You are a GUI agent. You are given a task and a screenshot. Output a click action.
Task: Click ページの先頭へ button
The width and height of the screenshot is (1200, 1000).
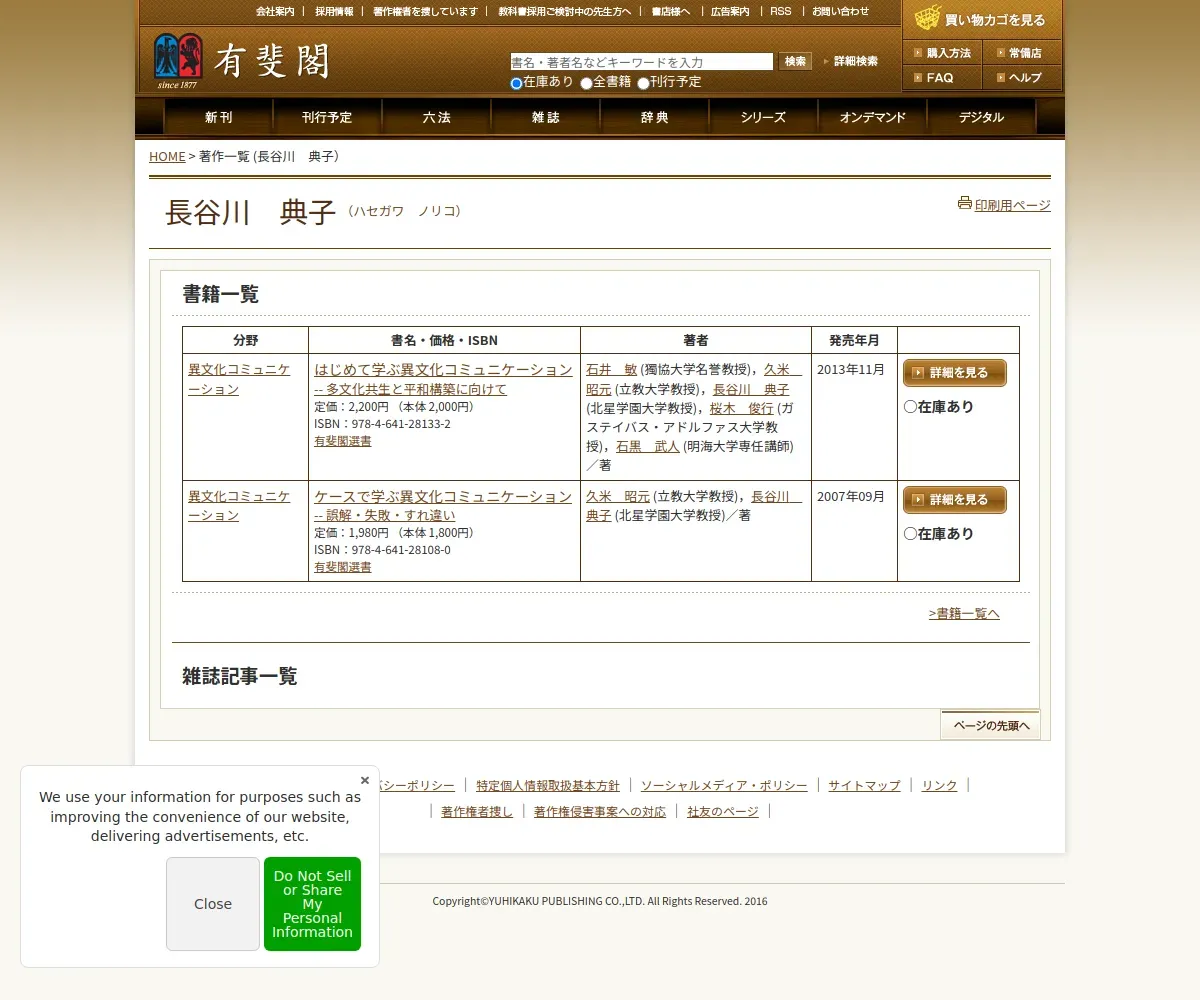(990, 725)
